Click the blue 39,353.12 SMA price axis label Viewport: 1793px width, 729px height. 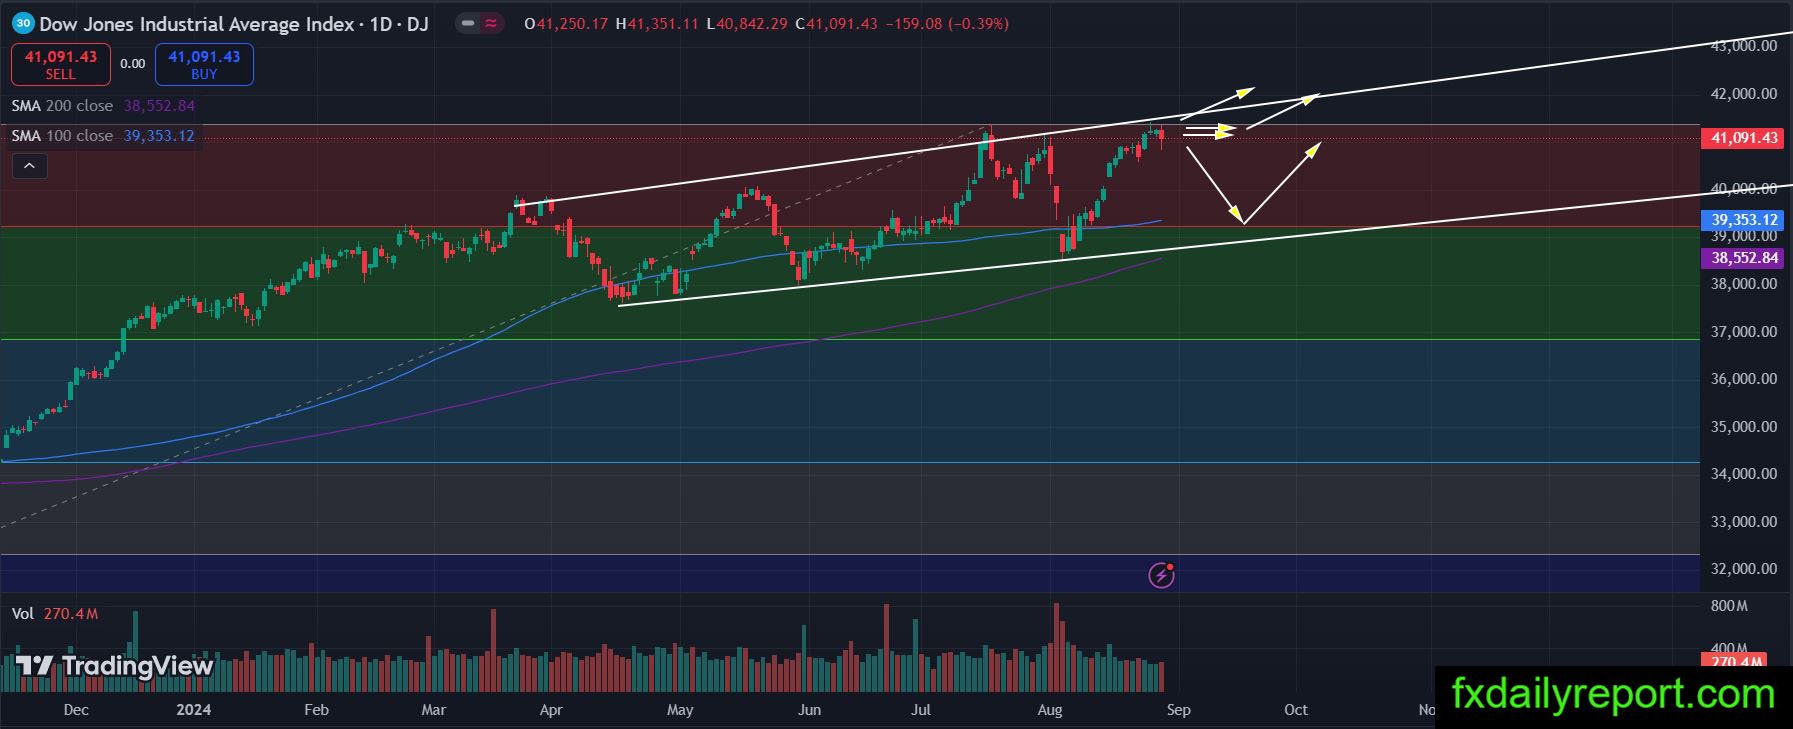[1742, 220]
